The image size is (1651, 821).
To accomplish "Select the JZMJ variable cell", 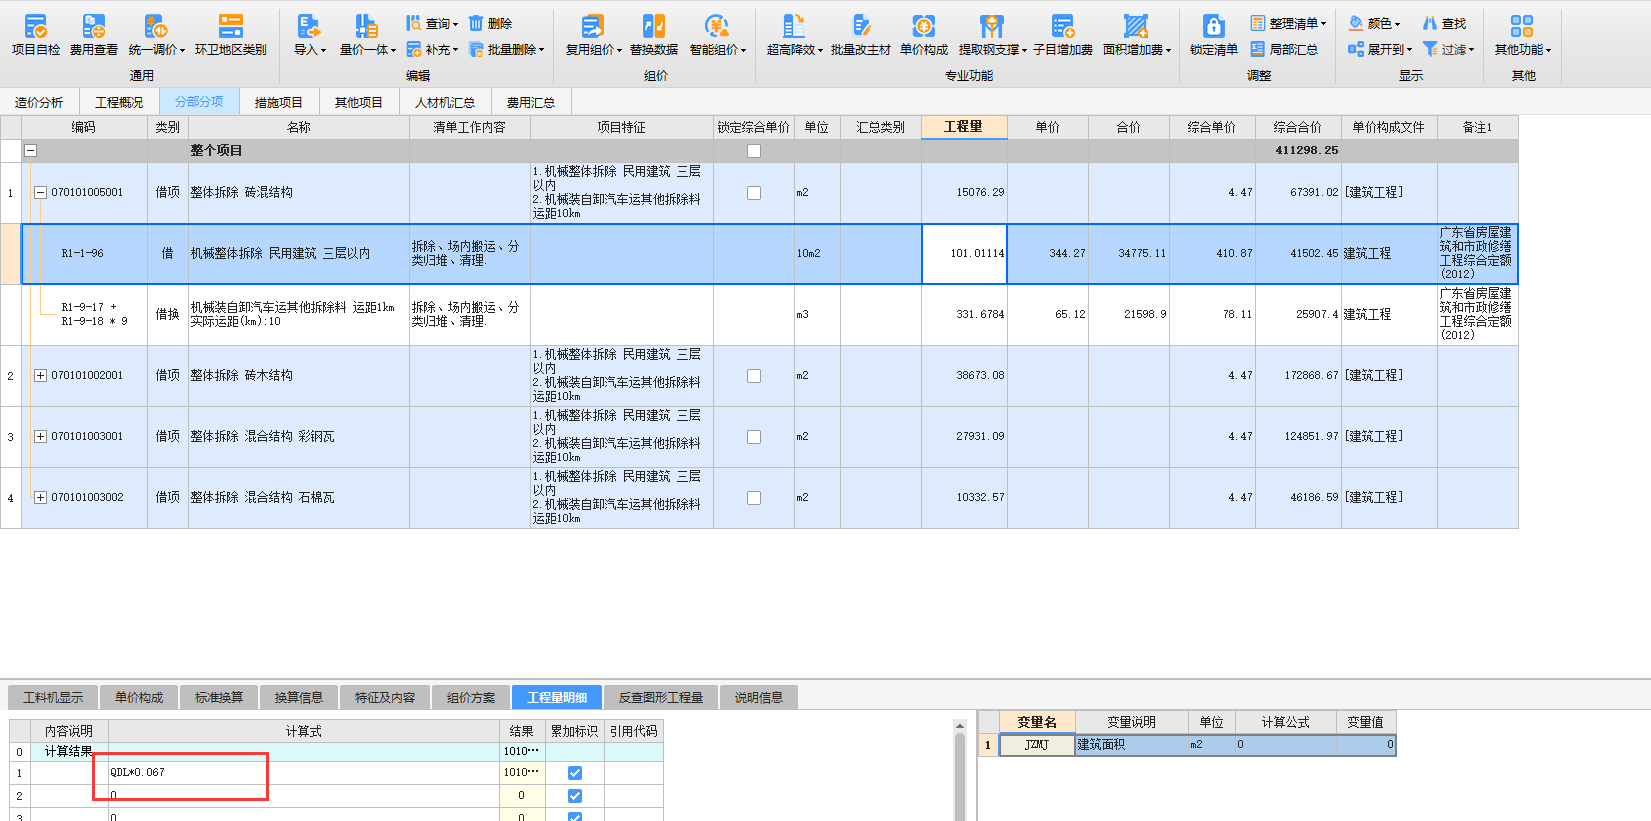I will point(1037,745).
